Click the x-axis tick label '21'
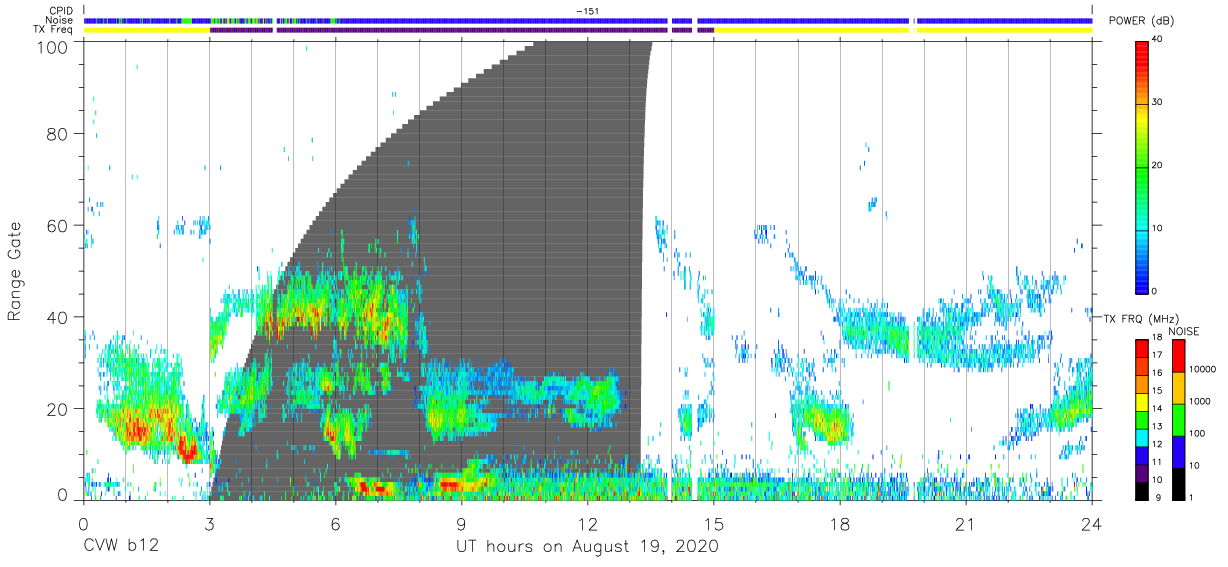Viewport: 1228px width, 567px height. tap(966, 524)
